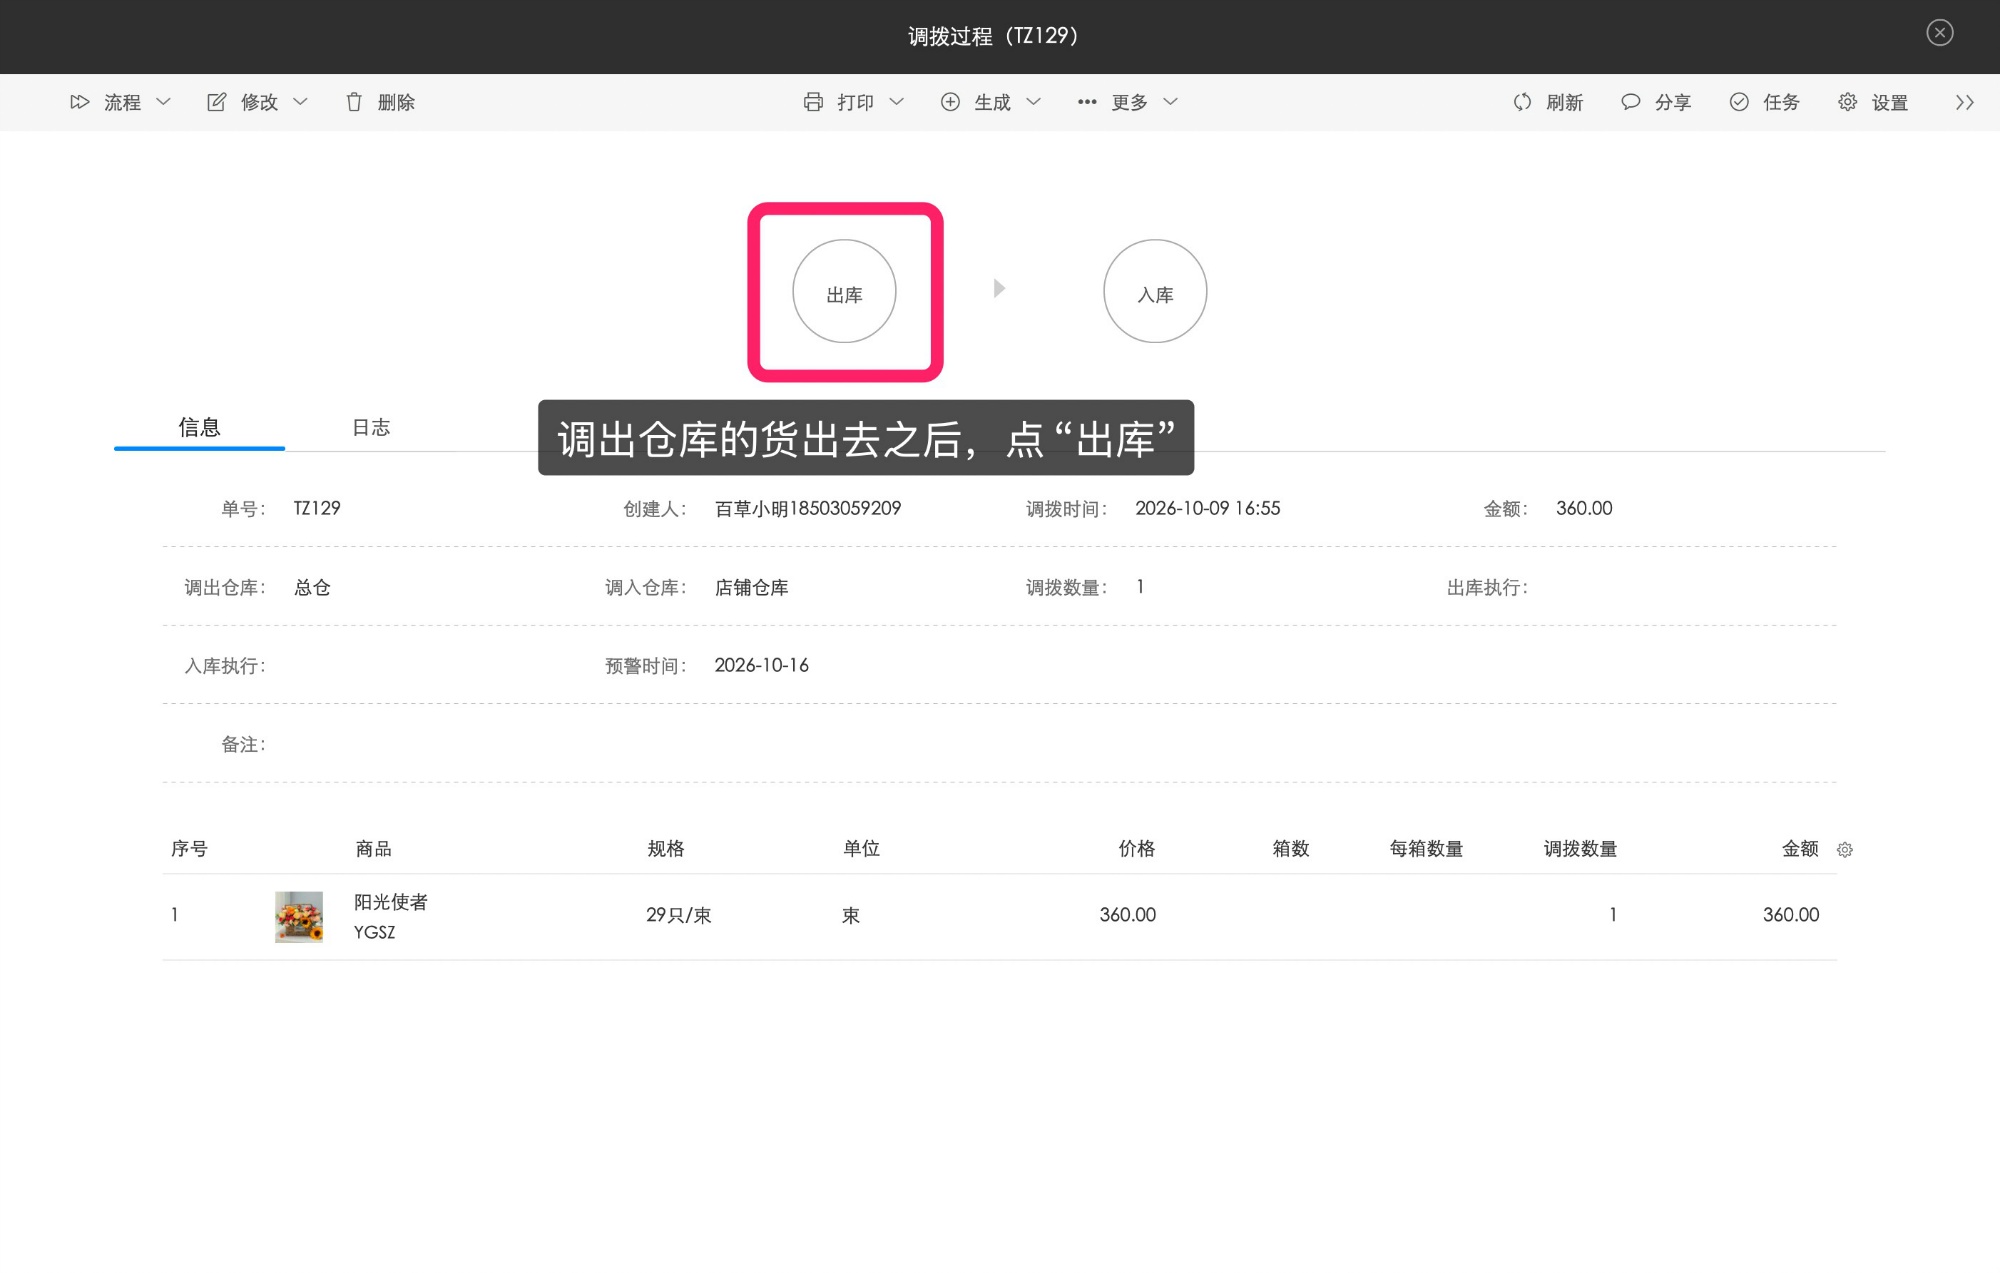Click the 流程 workflow icon

pyautogui.click(x=80, y=102)
